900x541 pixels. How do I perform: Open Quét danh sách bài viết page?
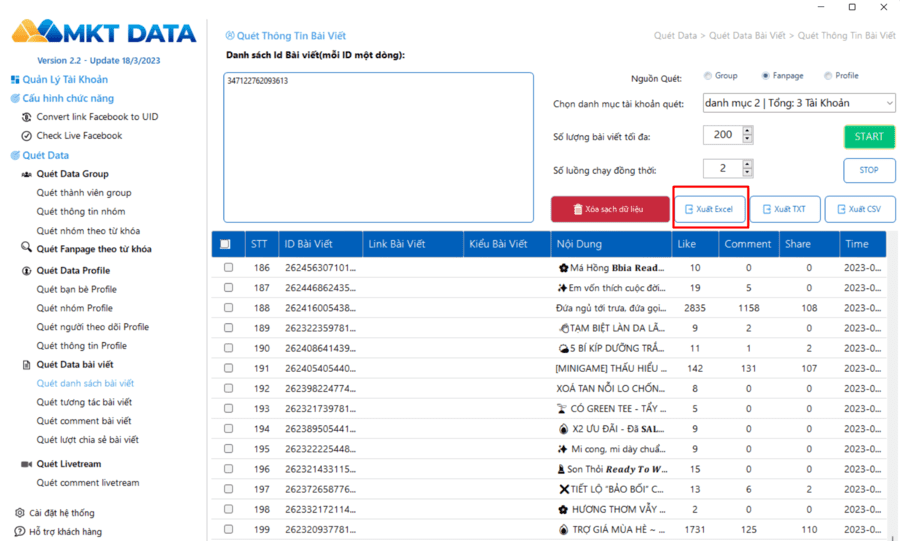click(x=85, y=383)
